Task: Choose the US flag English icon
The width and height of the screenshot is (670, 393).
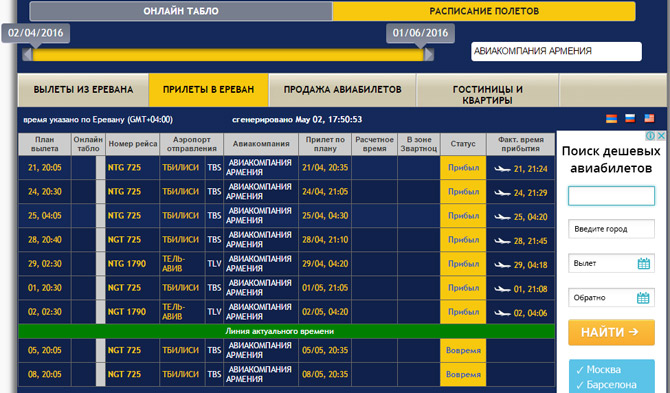Action: [649, 118]
